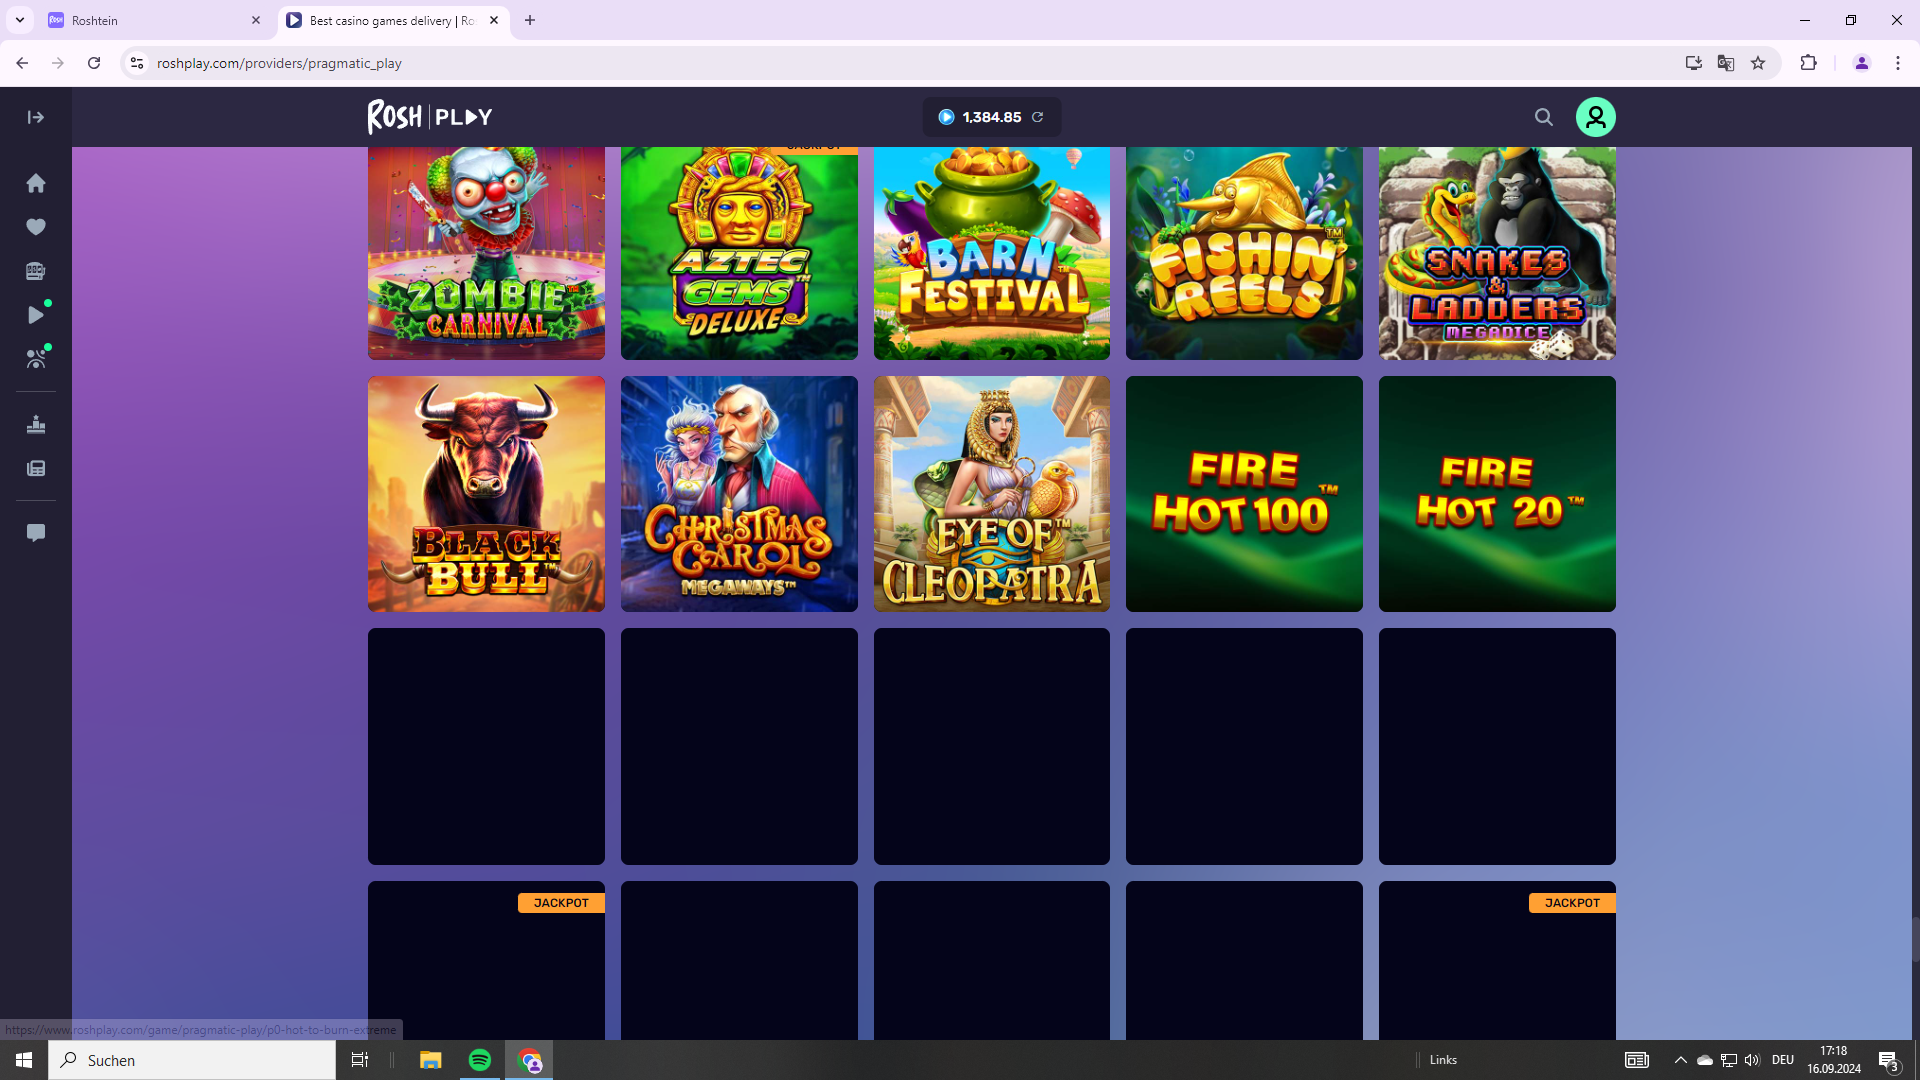Click the play triangle sidebar icon
This screenshot has width=1920, height=1080.
36,315
